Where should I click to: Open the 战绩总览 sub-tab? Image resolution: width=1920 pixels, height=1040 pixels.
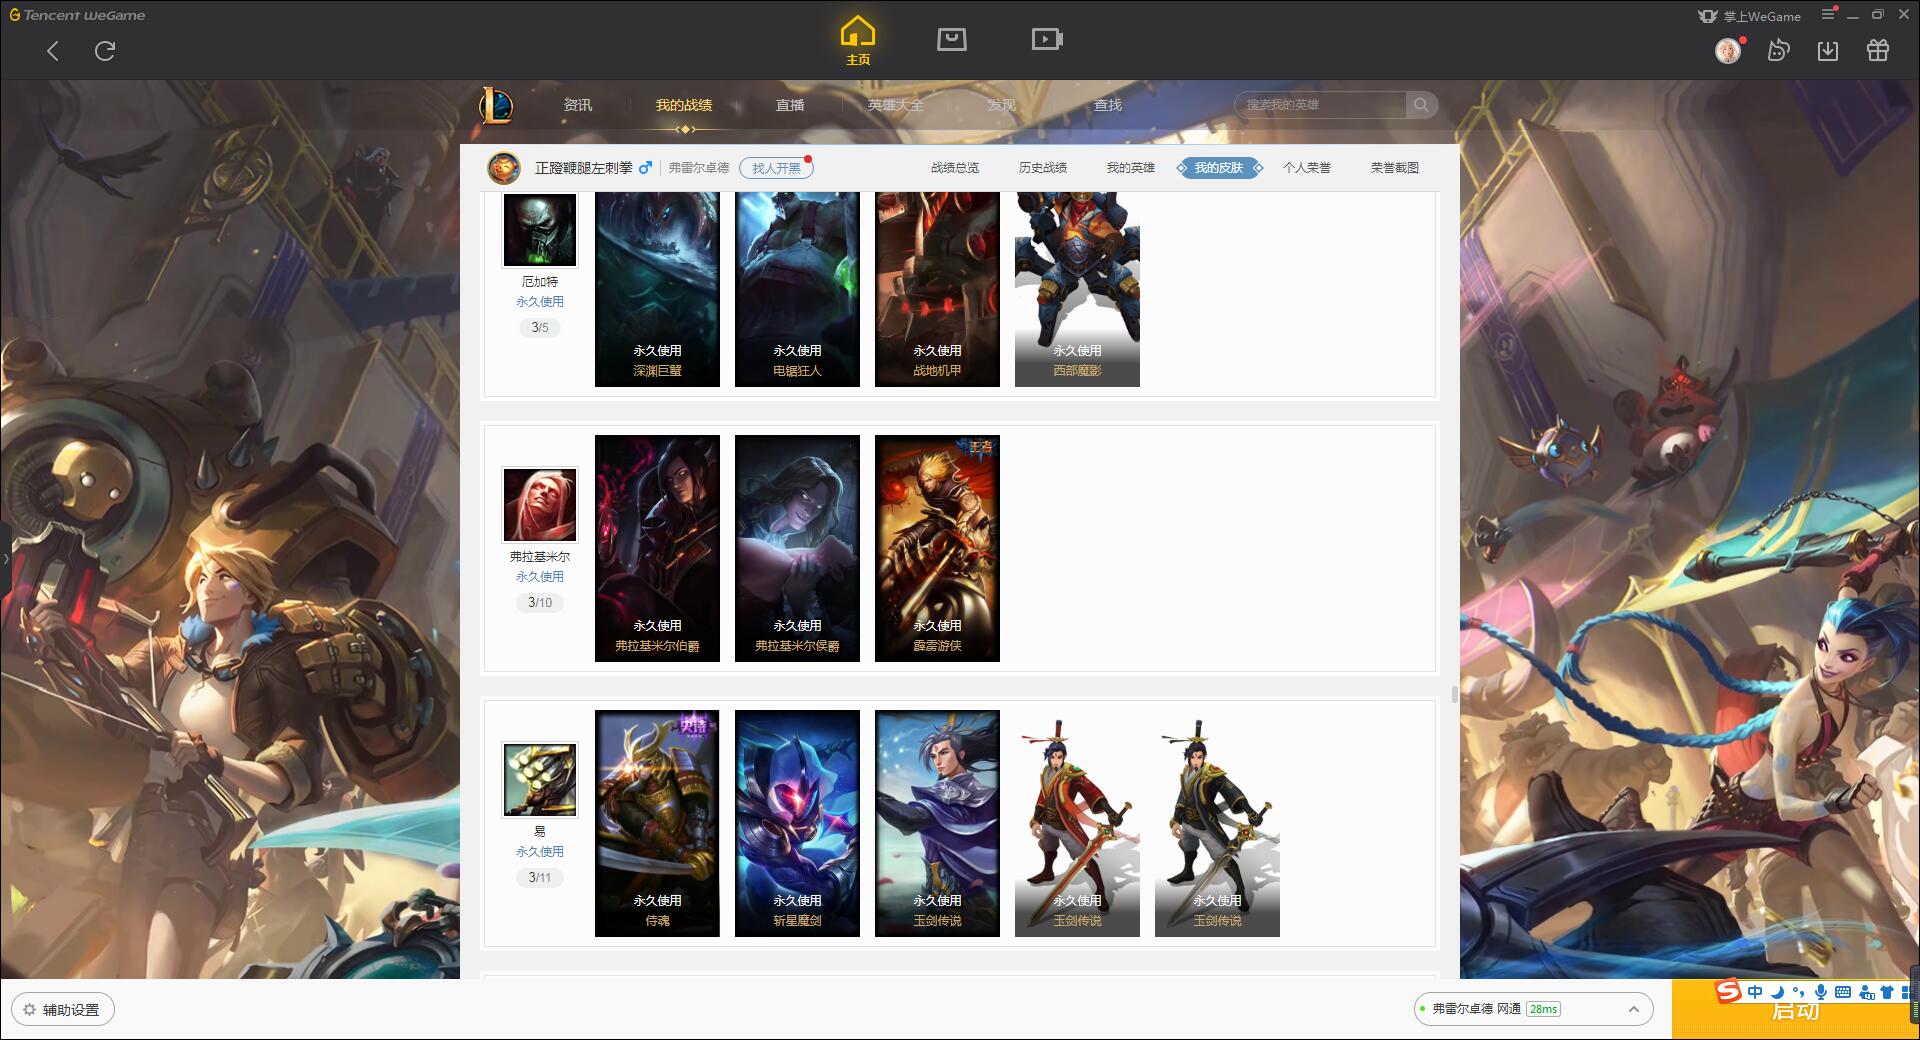955,168
